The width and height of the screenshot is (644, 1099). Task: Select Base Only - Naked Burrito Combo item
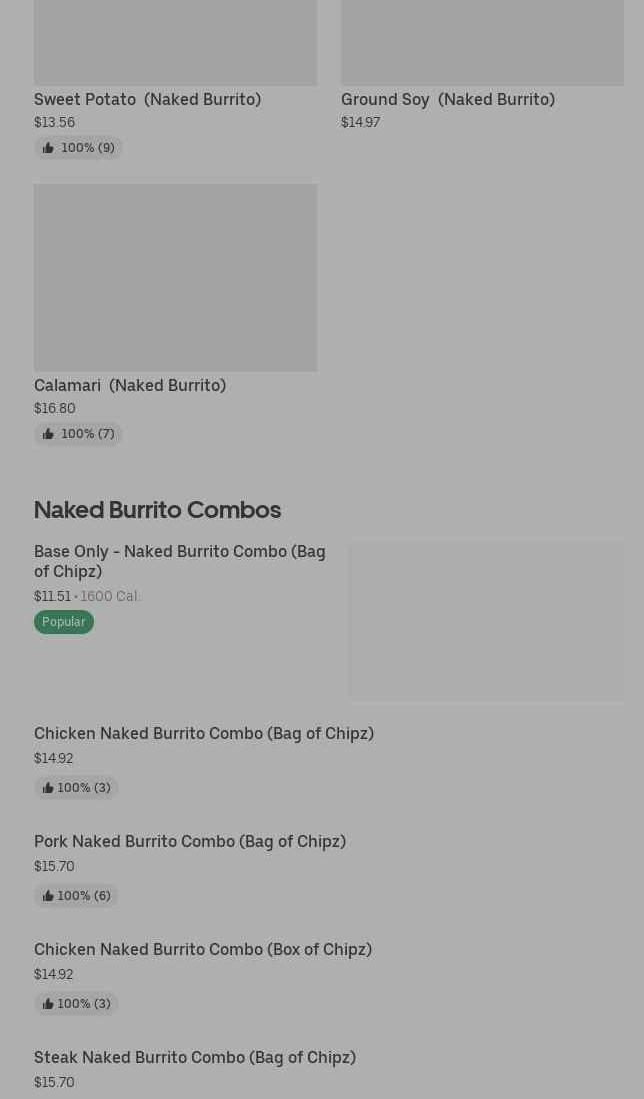pos(180,561)
